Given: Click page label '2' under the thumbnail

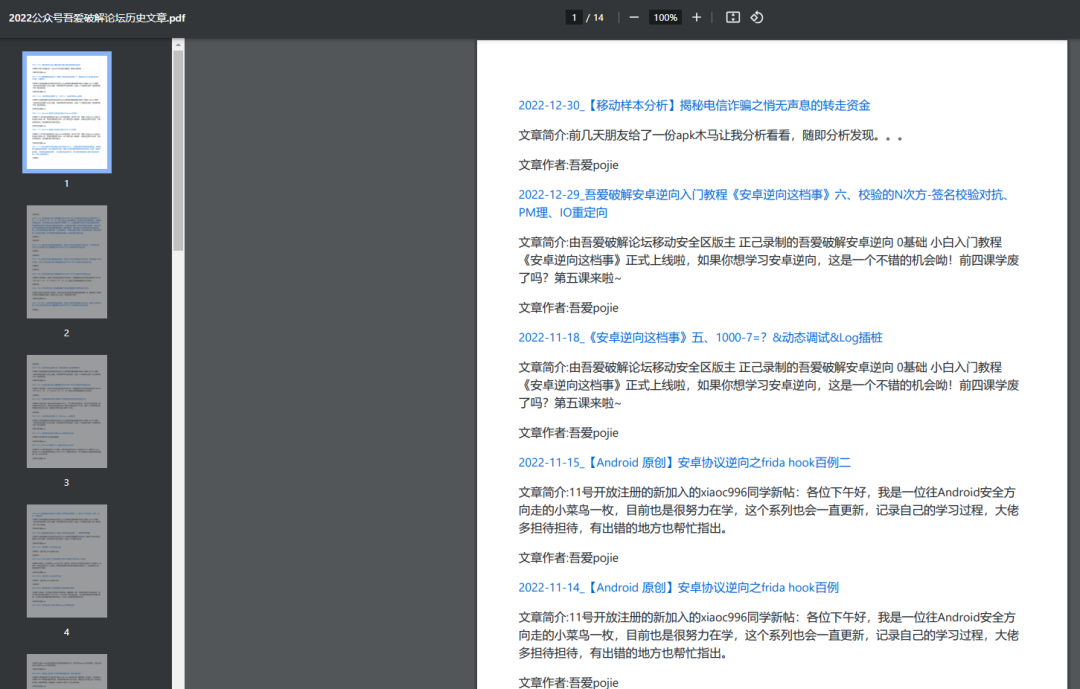Looking at the screenshot, I should (x=67, y=333).
